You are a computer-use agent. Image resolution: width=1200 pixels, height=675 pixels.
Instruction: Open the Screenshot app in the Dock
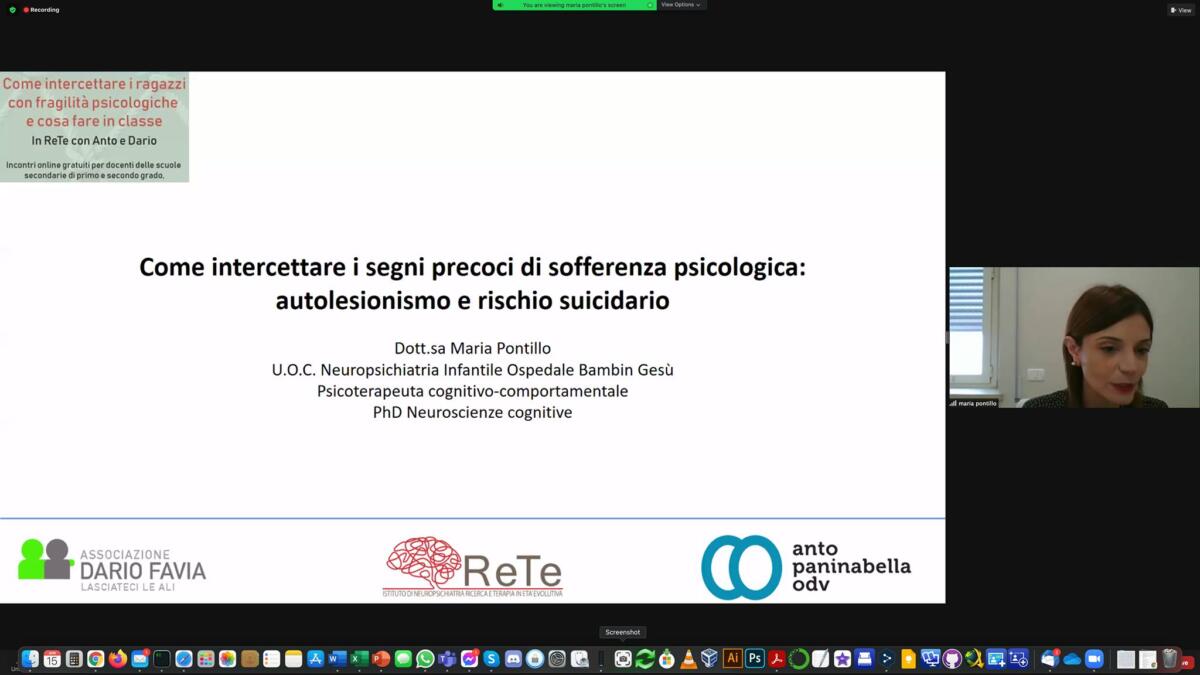click(623, 659)
